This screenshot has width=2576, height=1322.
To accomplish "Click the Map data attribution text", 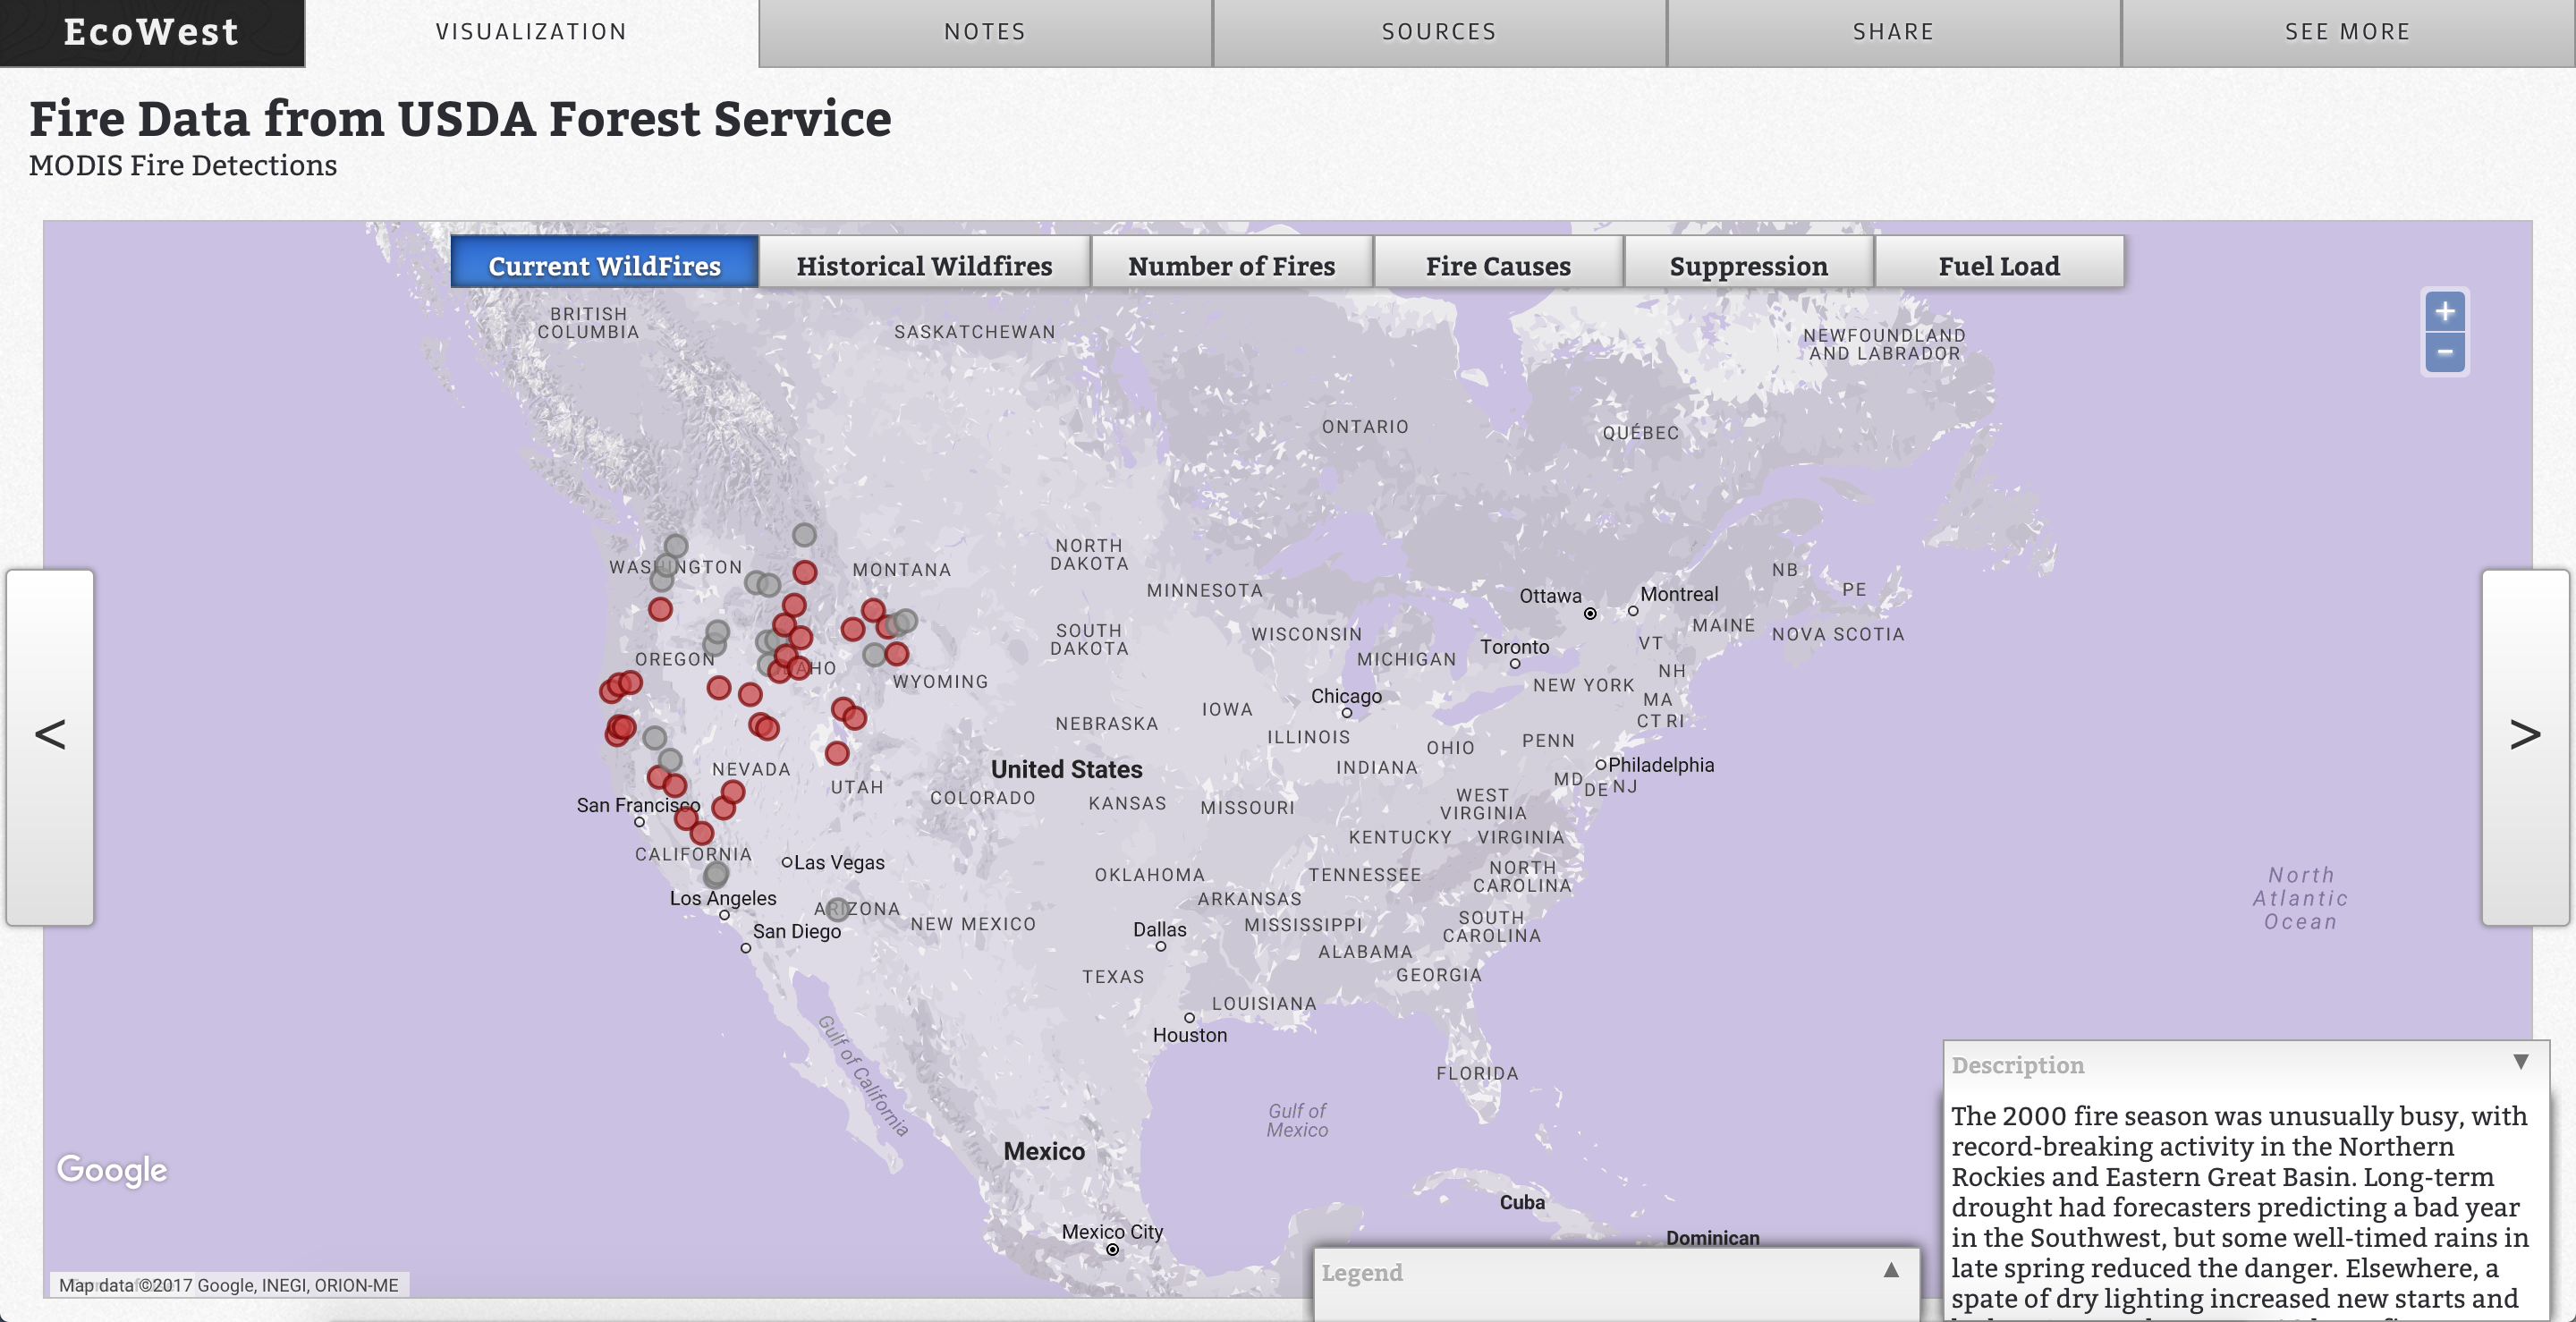I will point(228,1285).
